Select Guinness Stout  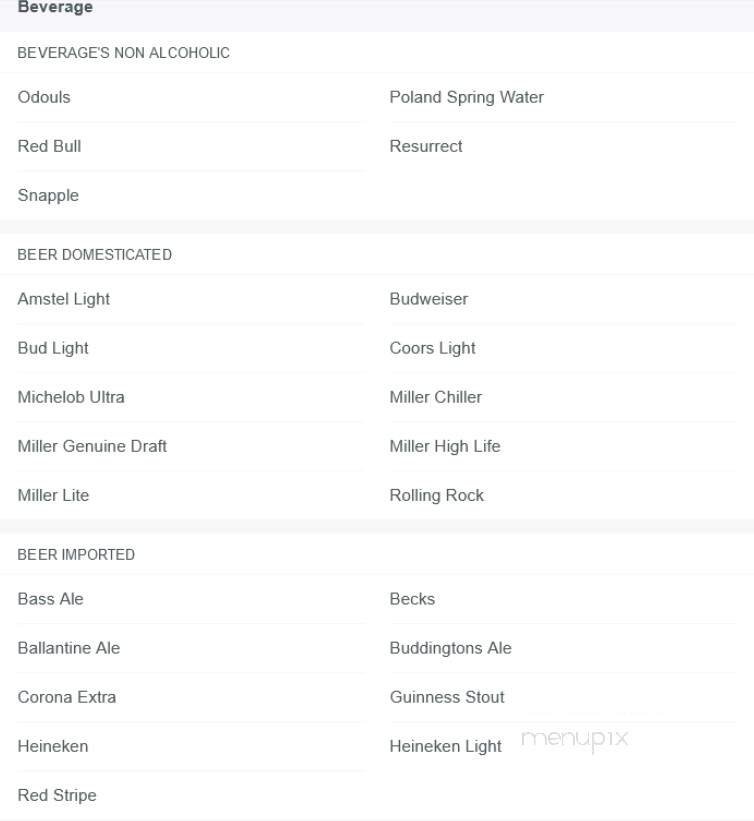(447, 697)
